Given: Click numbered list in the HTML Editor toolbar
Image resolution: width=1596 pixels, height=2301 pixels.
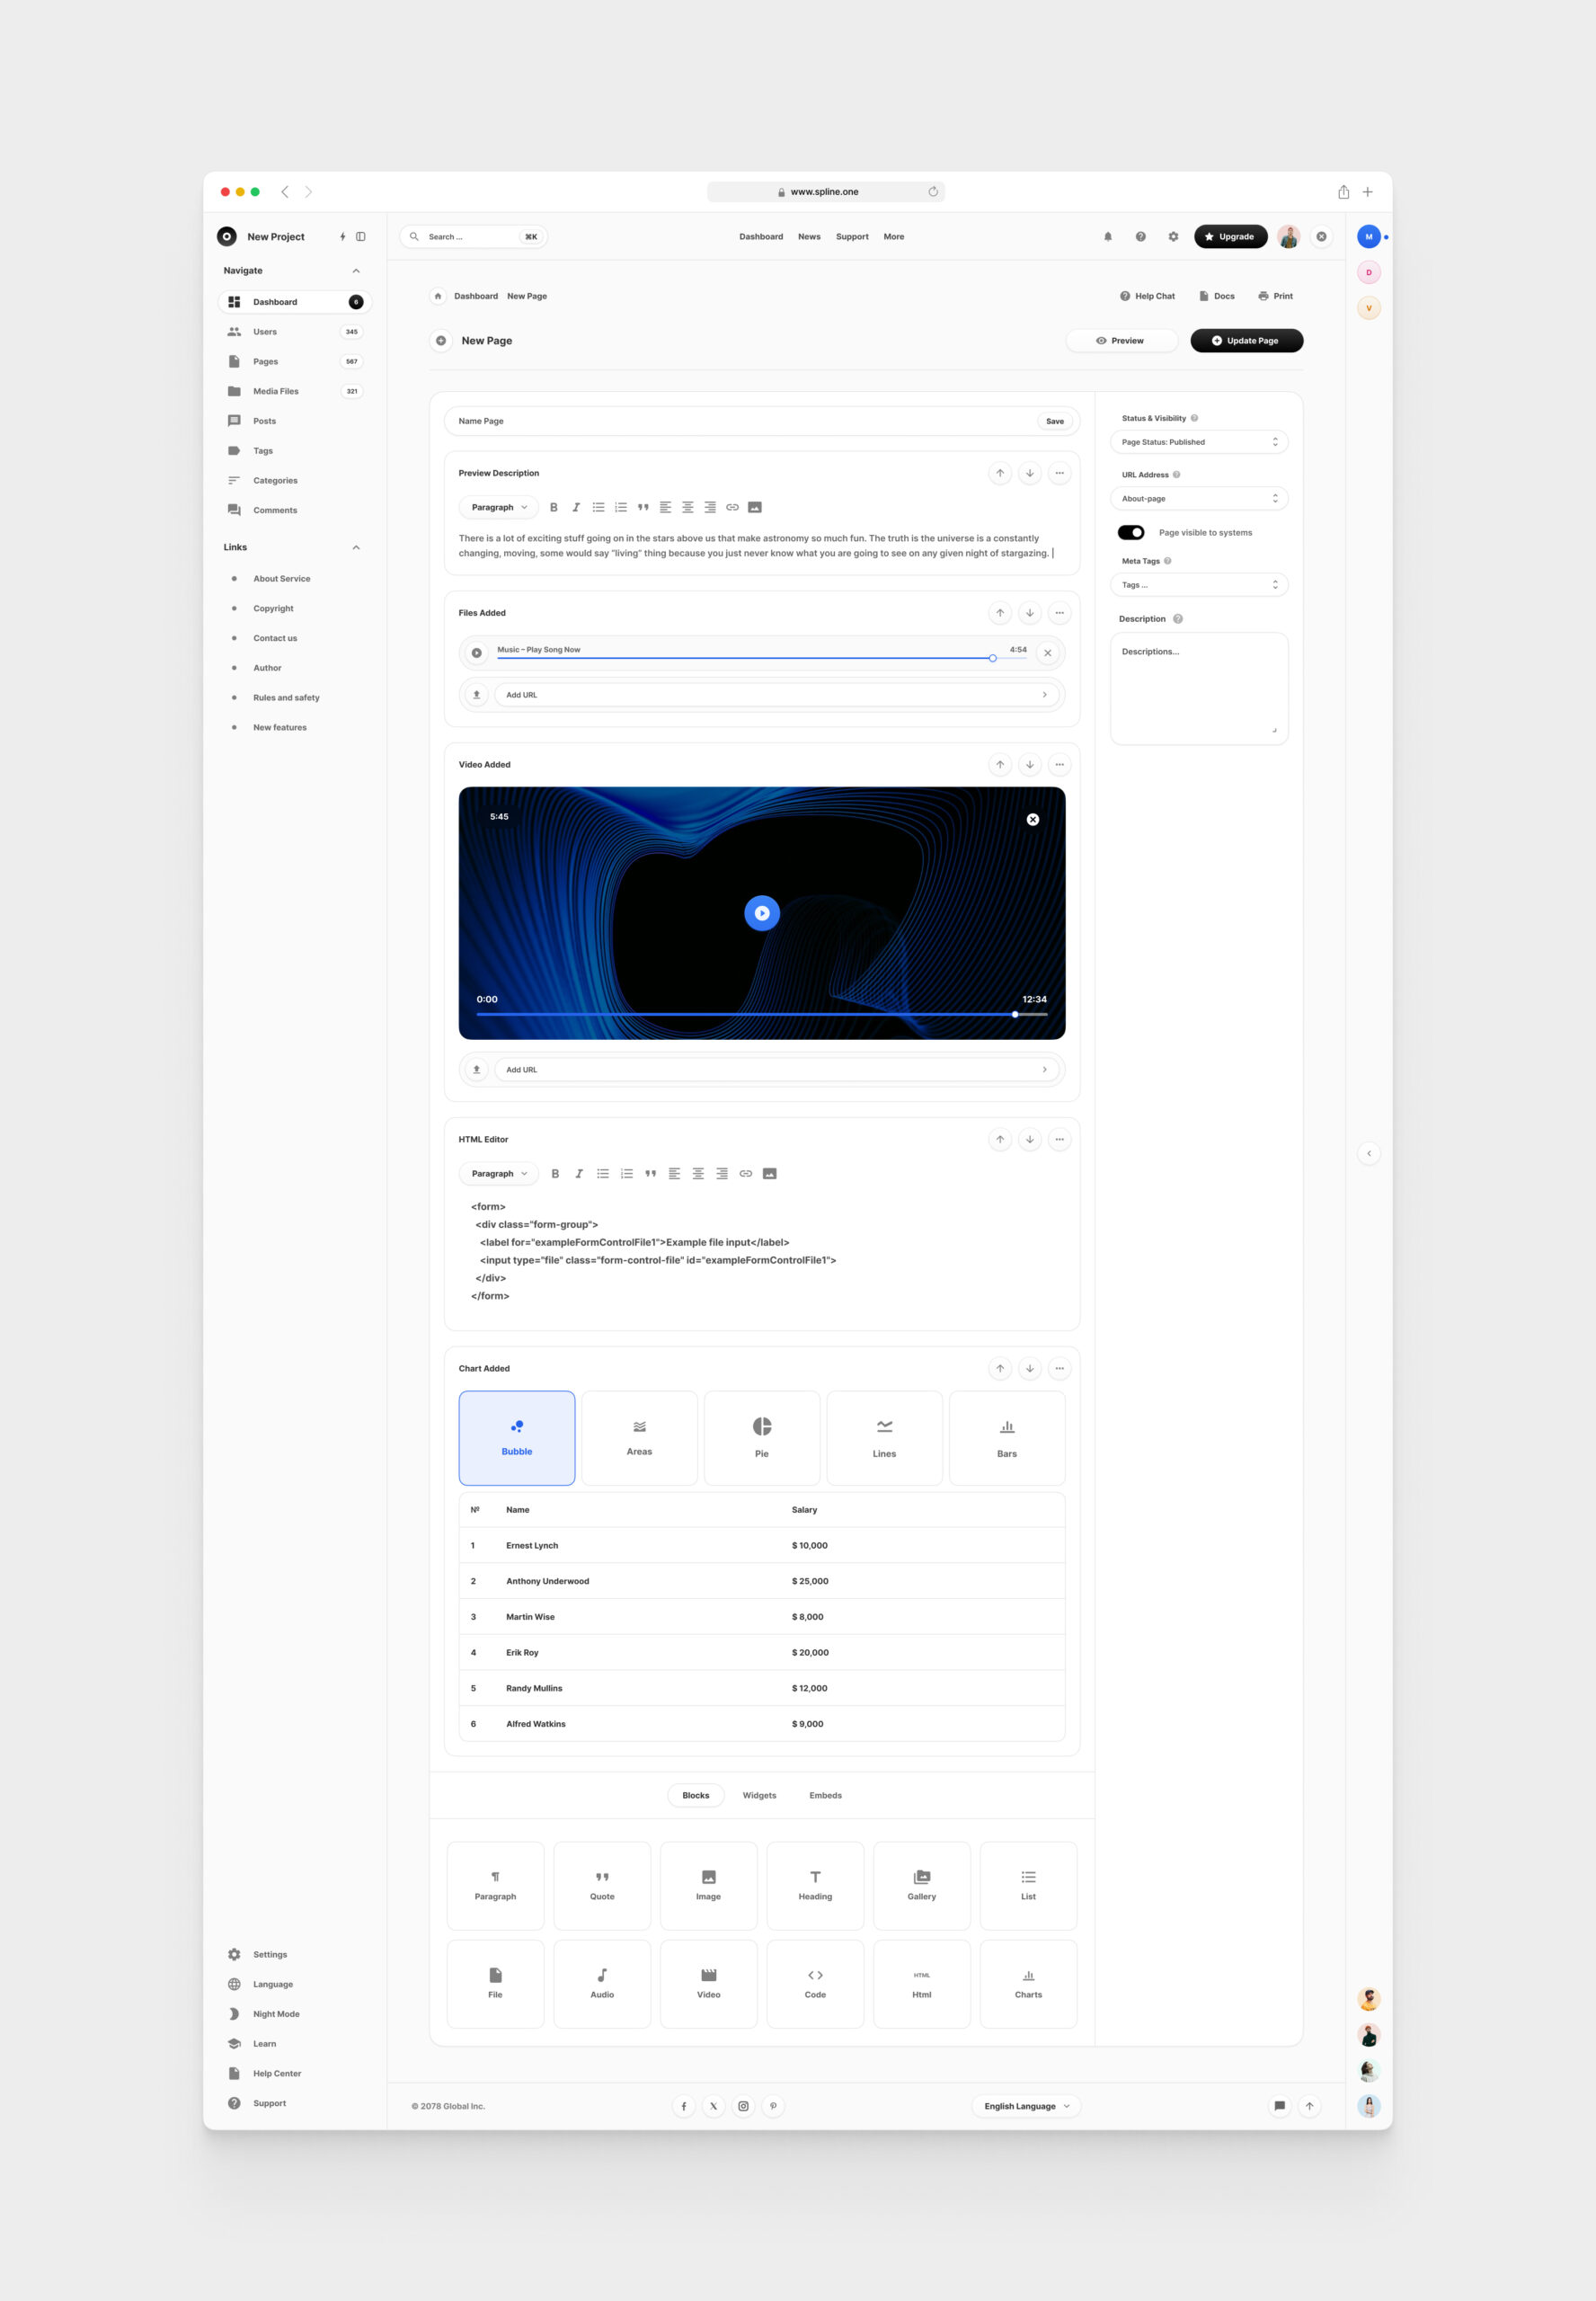Looking at the screenshot, I should coord(627,1174).
